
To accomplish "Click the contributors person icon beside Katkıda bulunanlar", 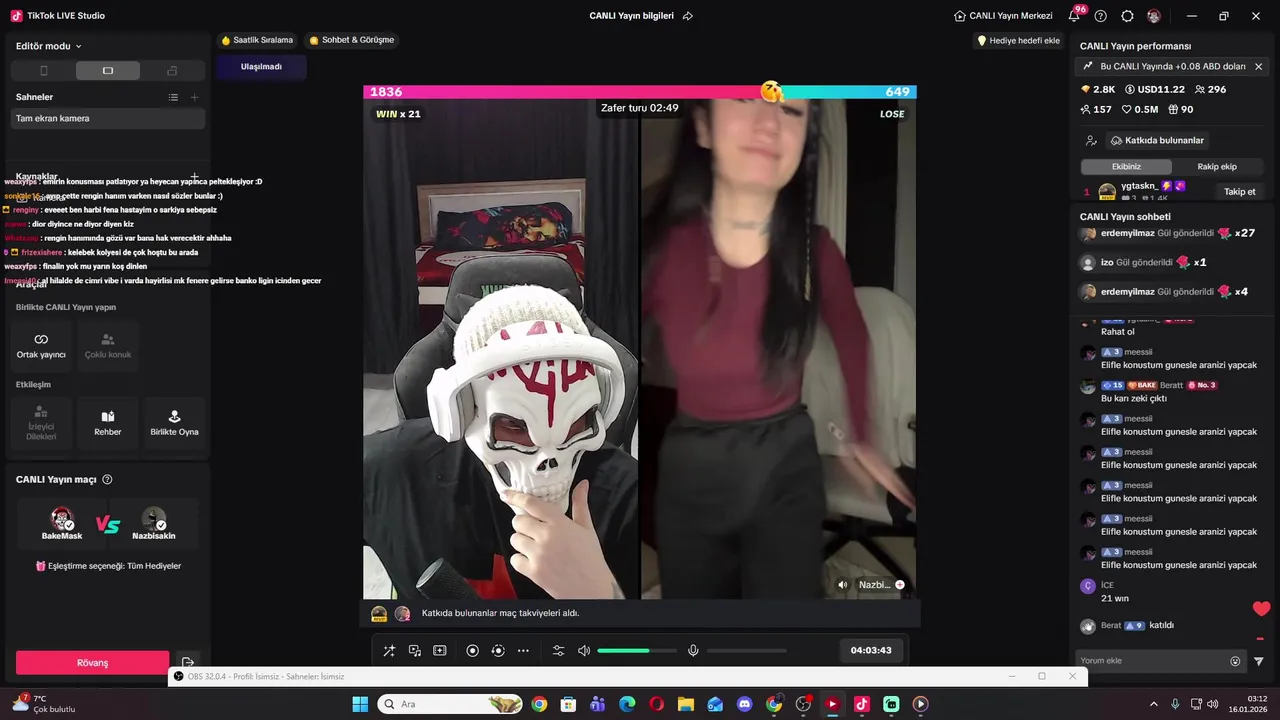I will click(x=1092, y=141).
